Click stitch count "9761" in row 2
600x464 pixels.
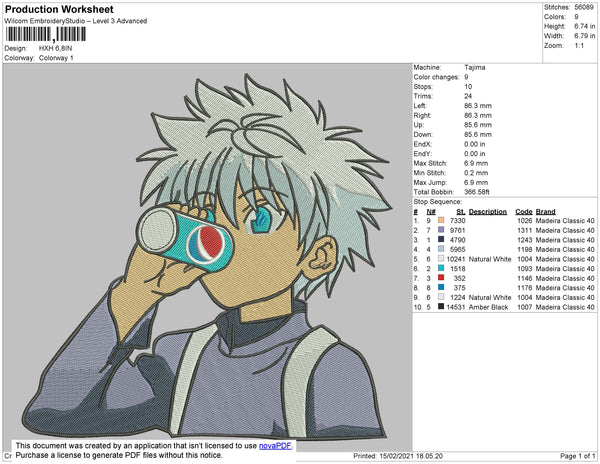pos(458,230)
